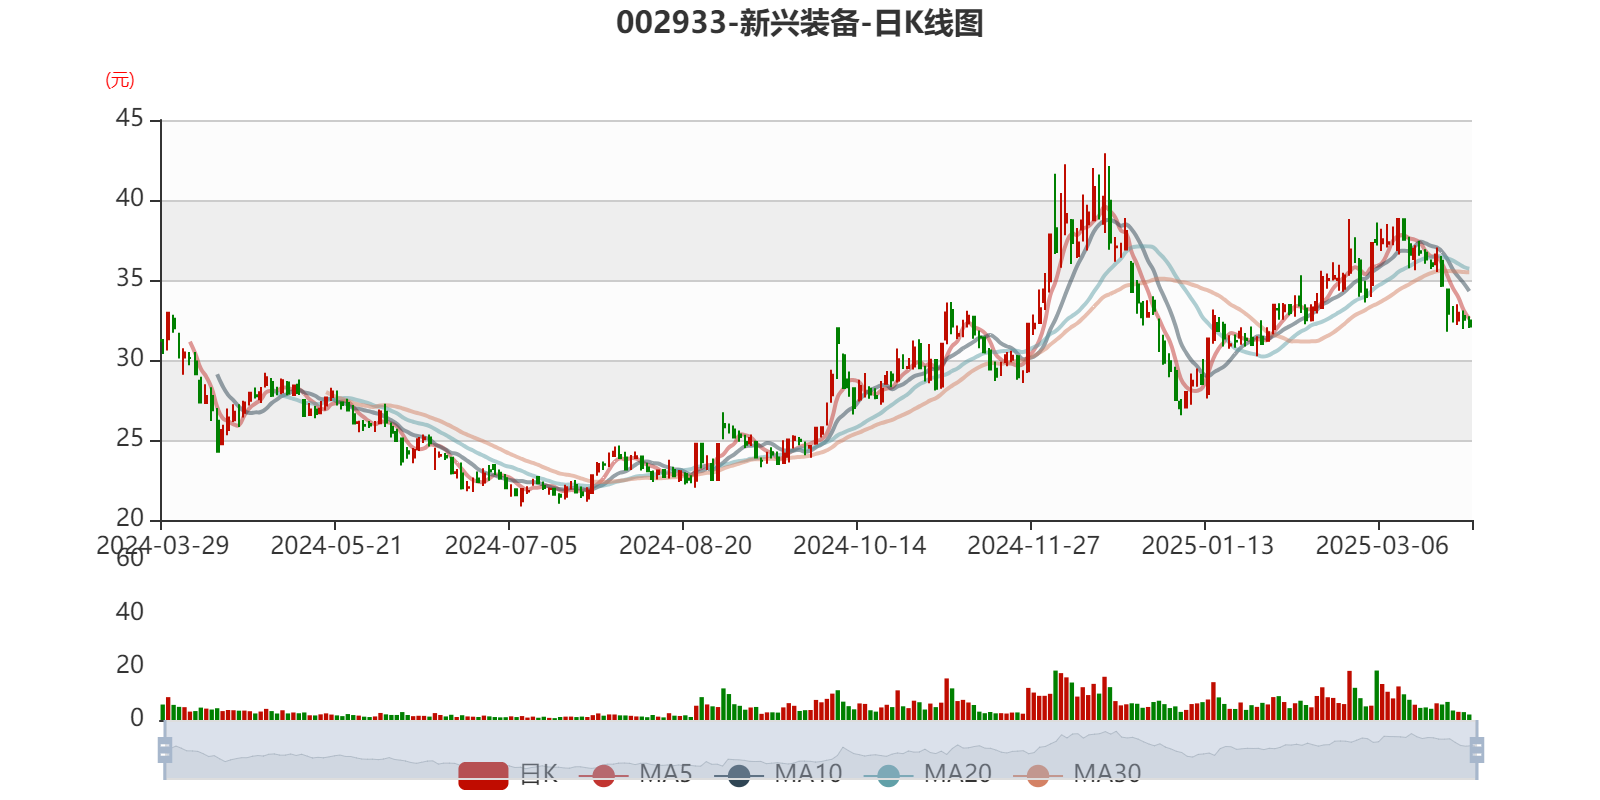The height and width of the screenshot is (800, 1600).
Task: Click the chart title 002933-新兴装备-日K线图
Action: click(x=800, y=23)
